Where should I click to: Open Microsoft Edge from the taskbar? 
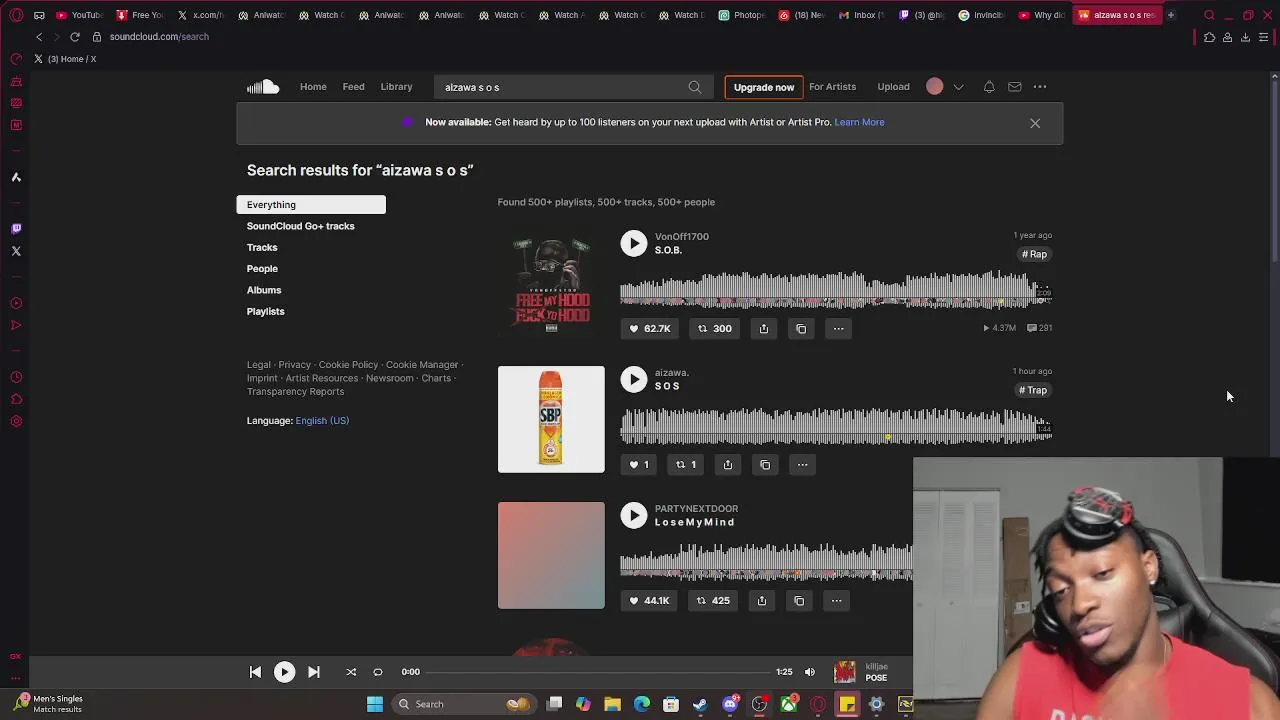coord(642,704)
